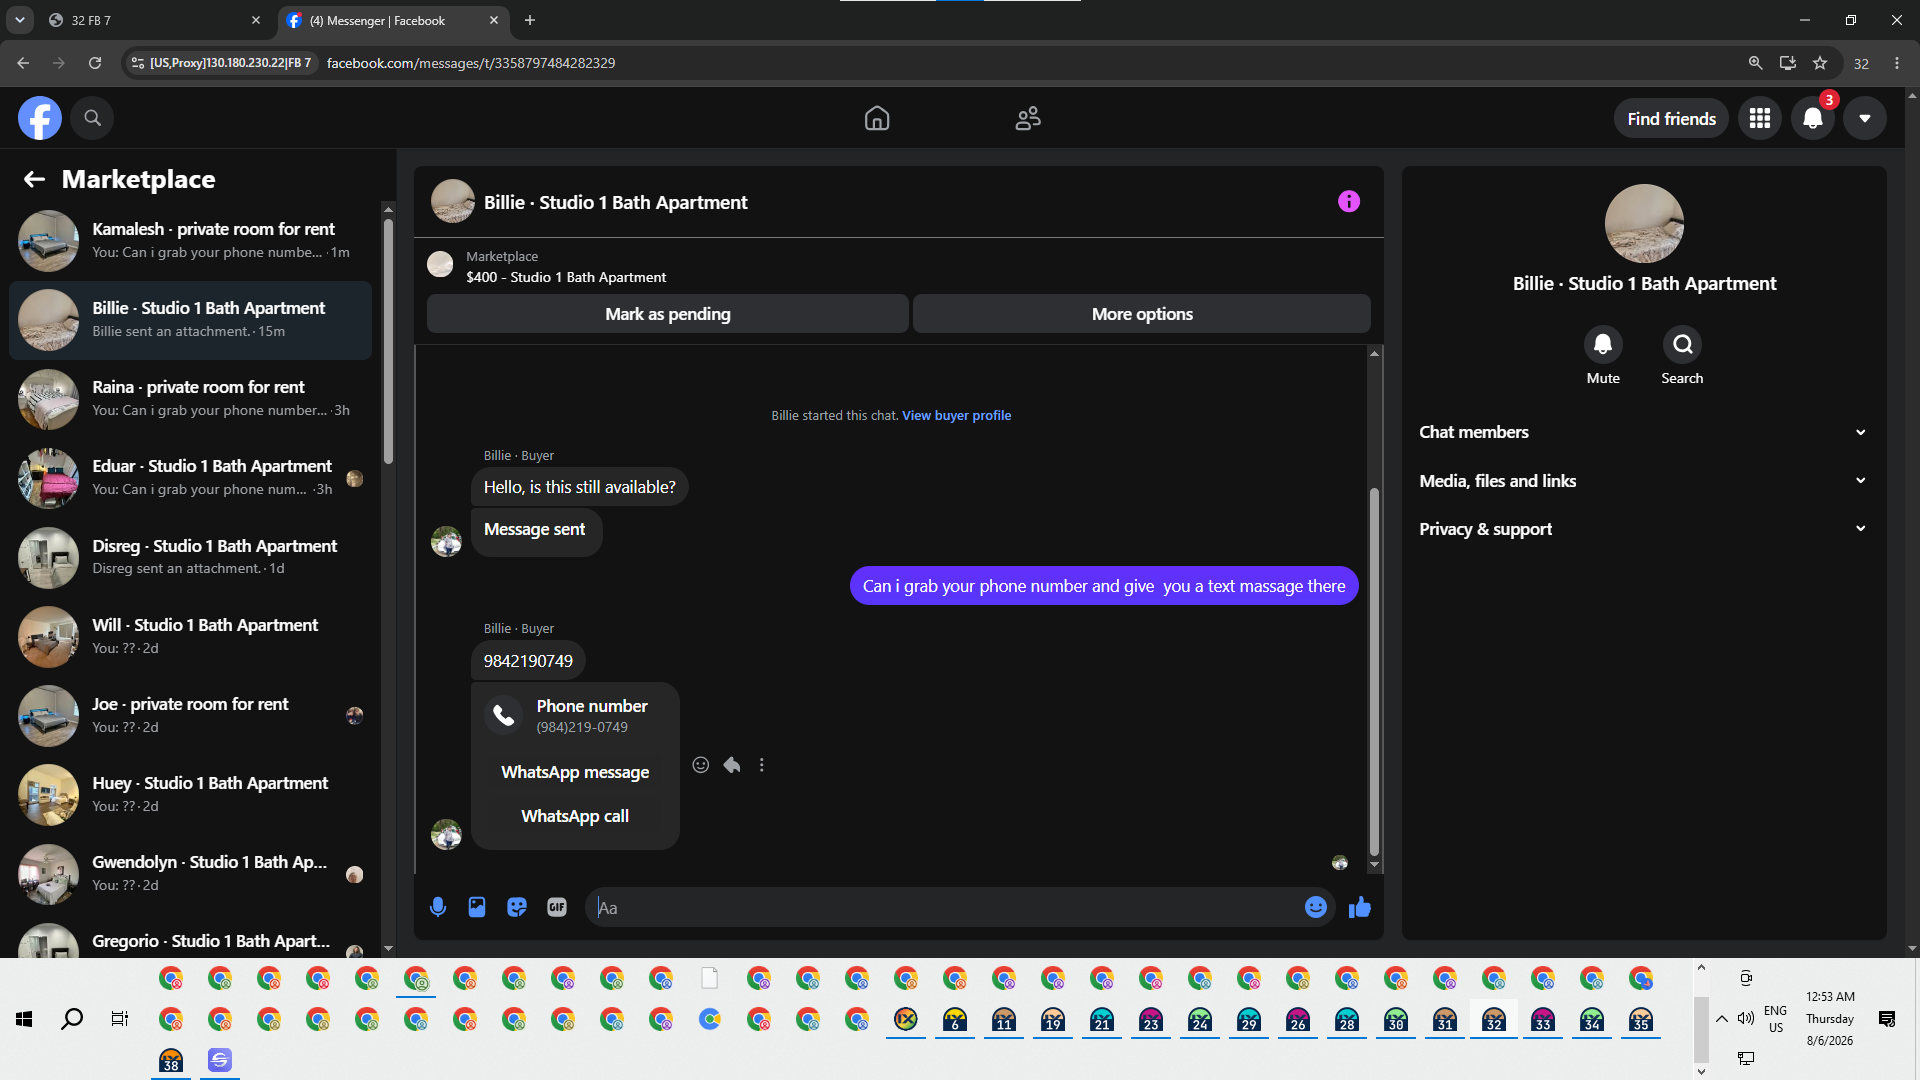1920x1080 pixels.
Task: Click the conversation list scrollbar
Action: (388, 340)
